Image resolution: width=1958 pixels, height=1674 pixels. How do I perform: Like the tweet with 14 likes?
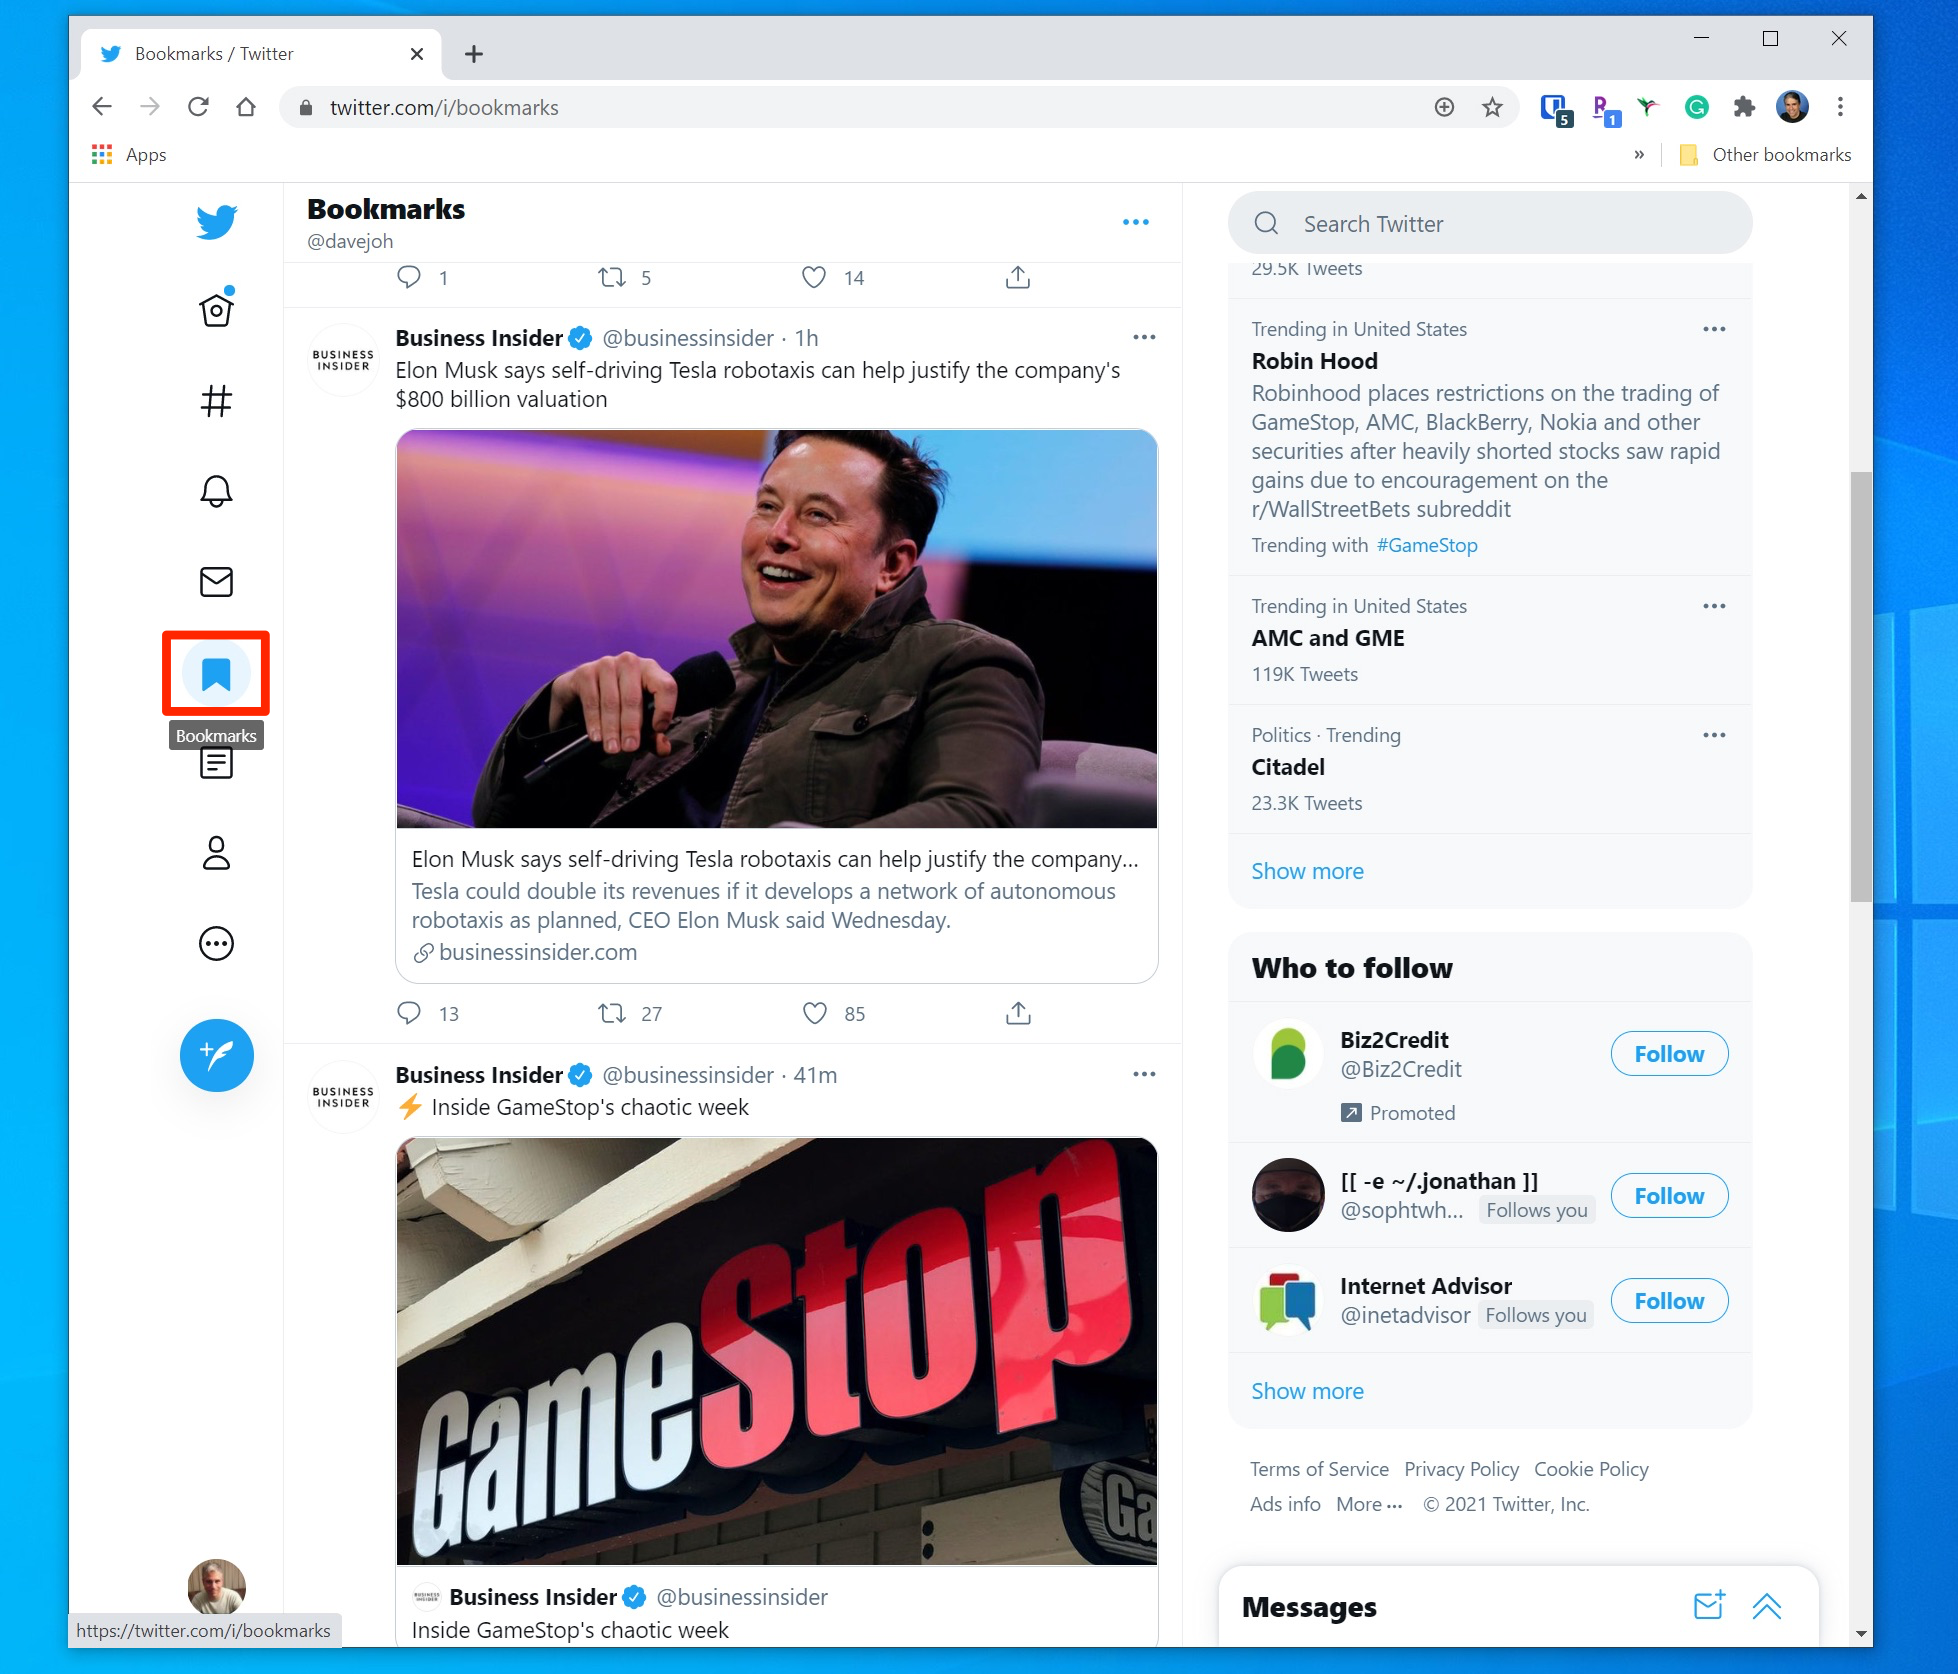pos(814,277)
